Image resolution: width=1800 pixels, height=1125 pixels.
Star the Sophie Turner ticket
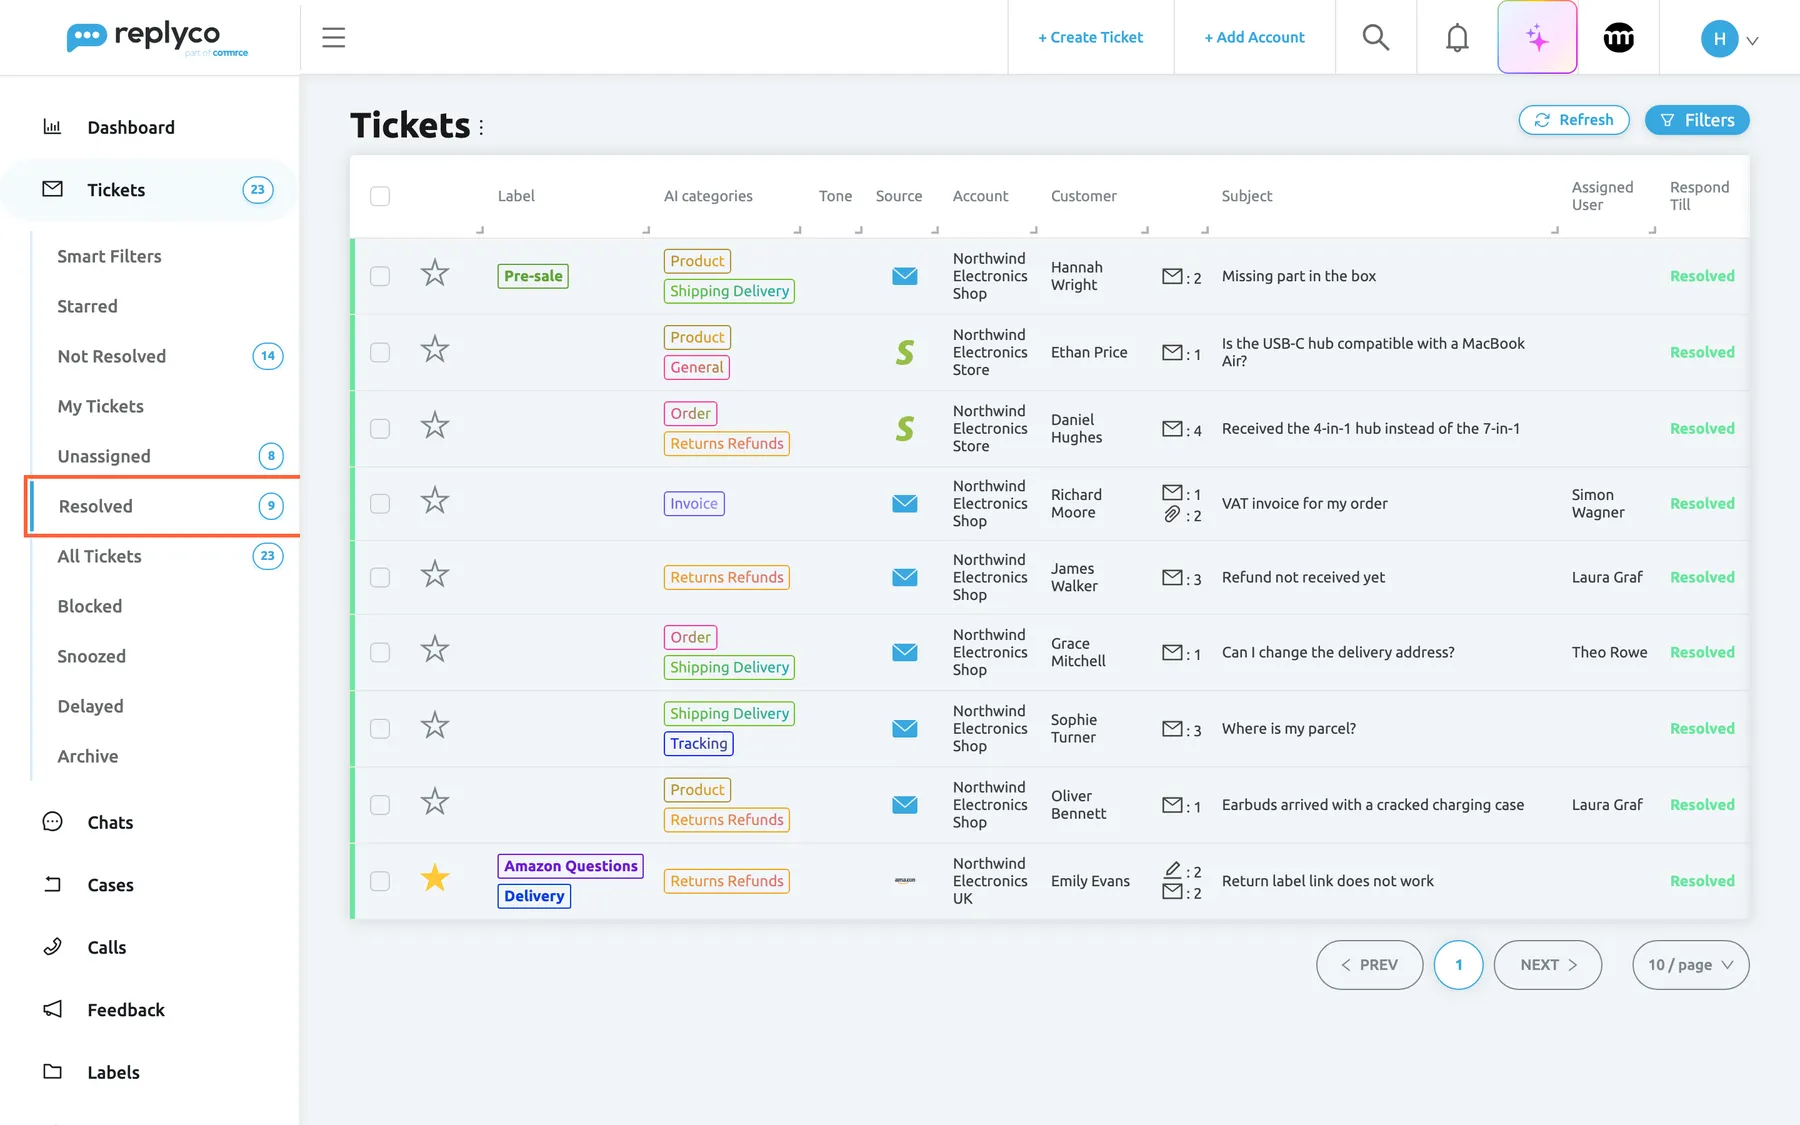coord(435,726)
